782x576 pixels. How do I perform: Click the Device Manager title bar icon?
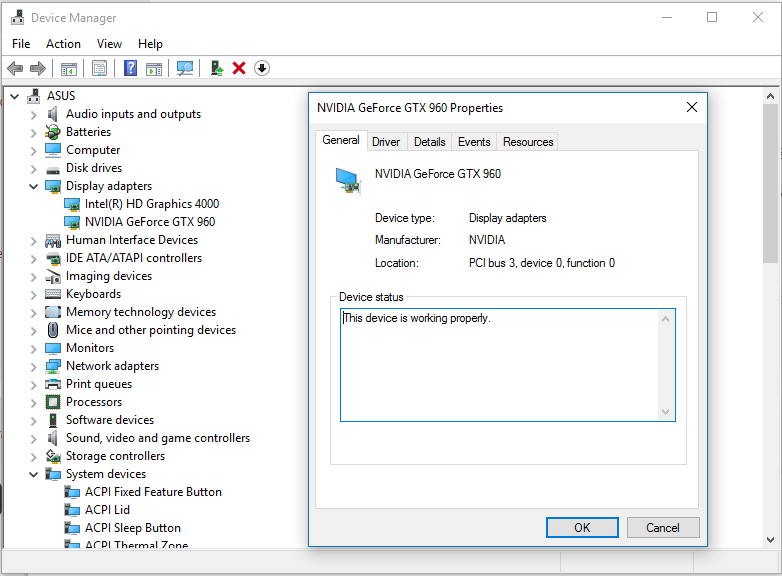17,17
